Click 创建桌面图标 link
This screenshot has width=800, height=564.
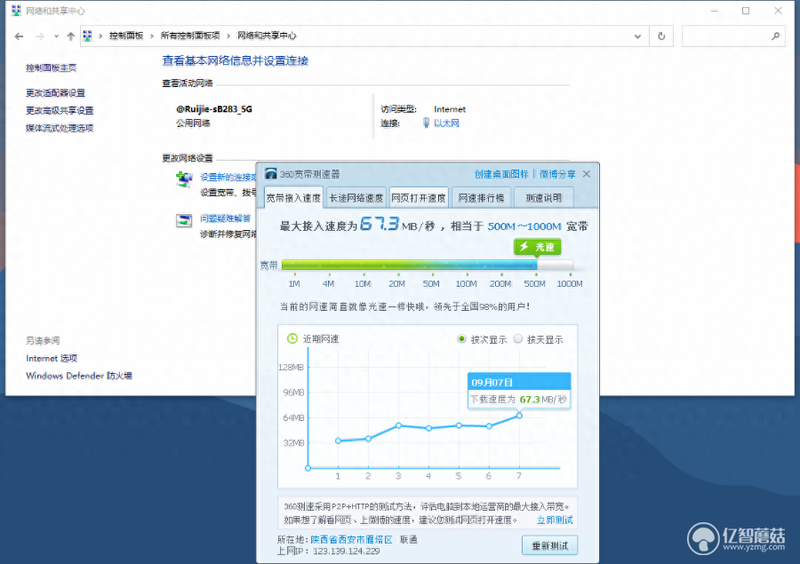[x=501, y=174]
